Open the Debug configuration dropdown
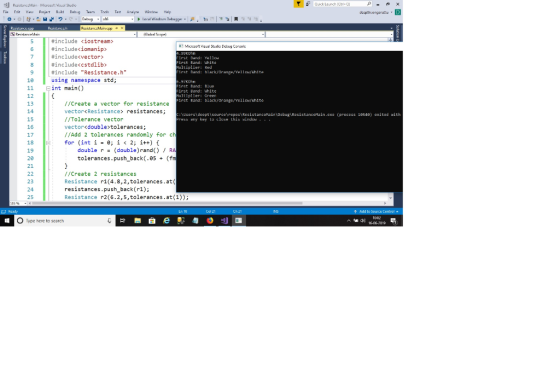Image resolution: width=560 pixels, height=373 pixels. click(x=90, y=19)
